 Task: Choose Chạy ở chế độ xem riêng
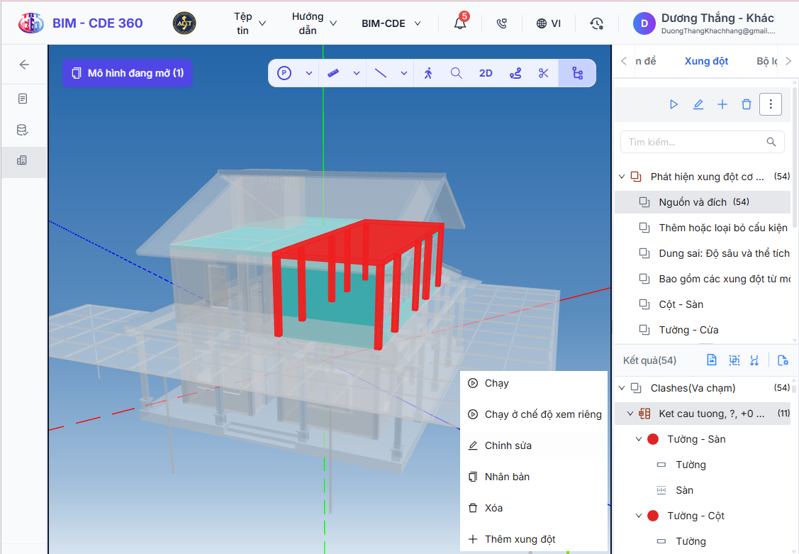(x=534, y=414)
